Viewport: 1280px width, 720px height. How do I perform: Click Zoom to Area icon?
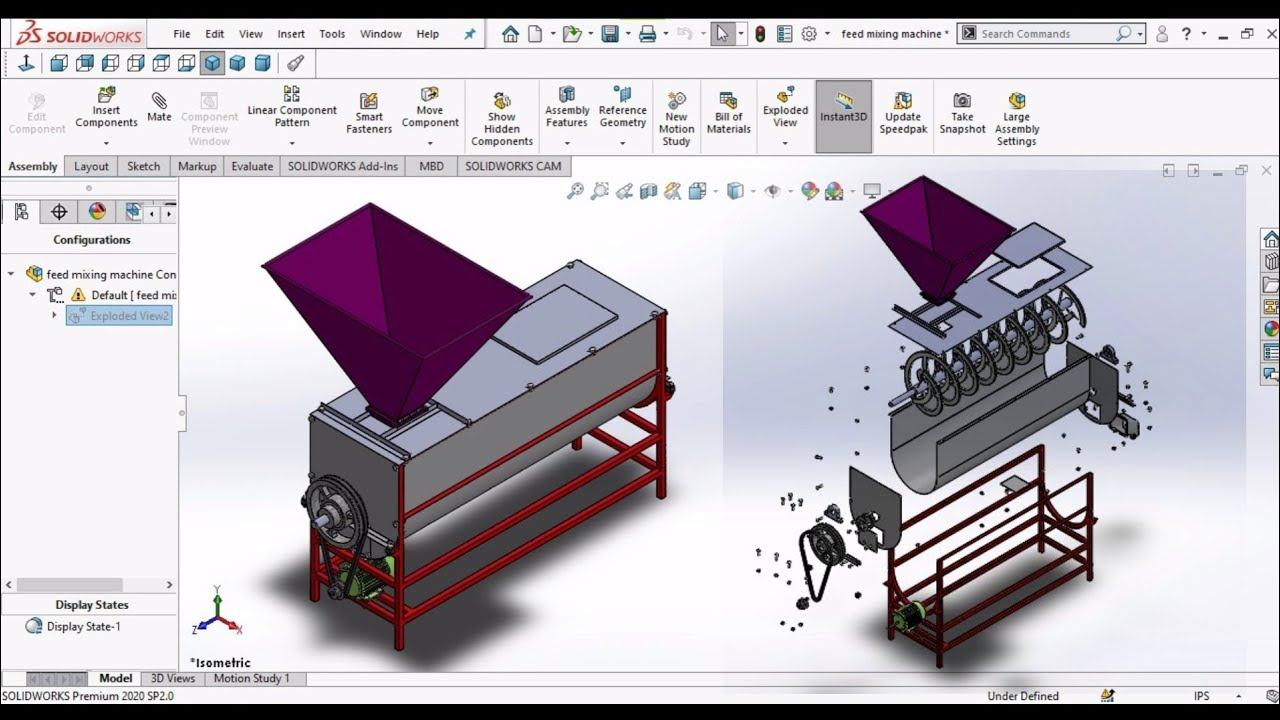[599, 191]
